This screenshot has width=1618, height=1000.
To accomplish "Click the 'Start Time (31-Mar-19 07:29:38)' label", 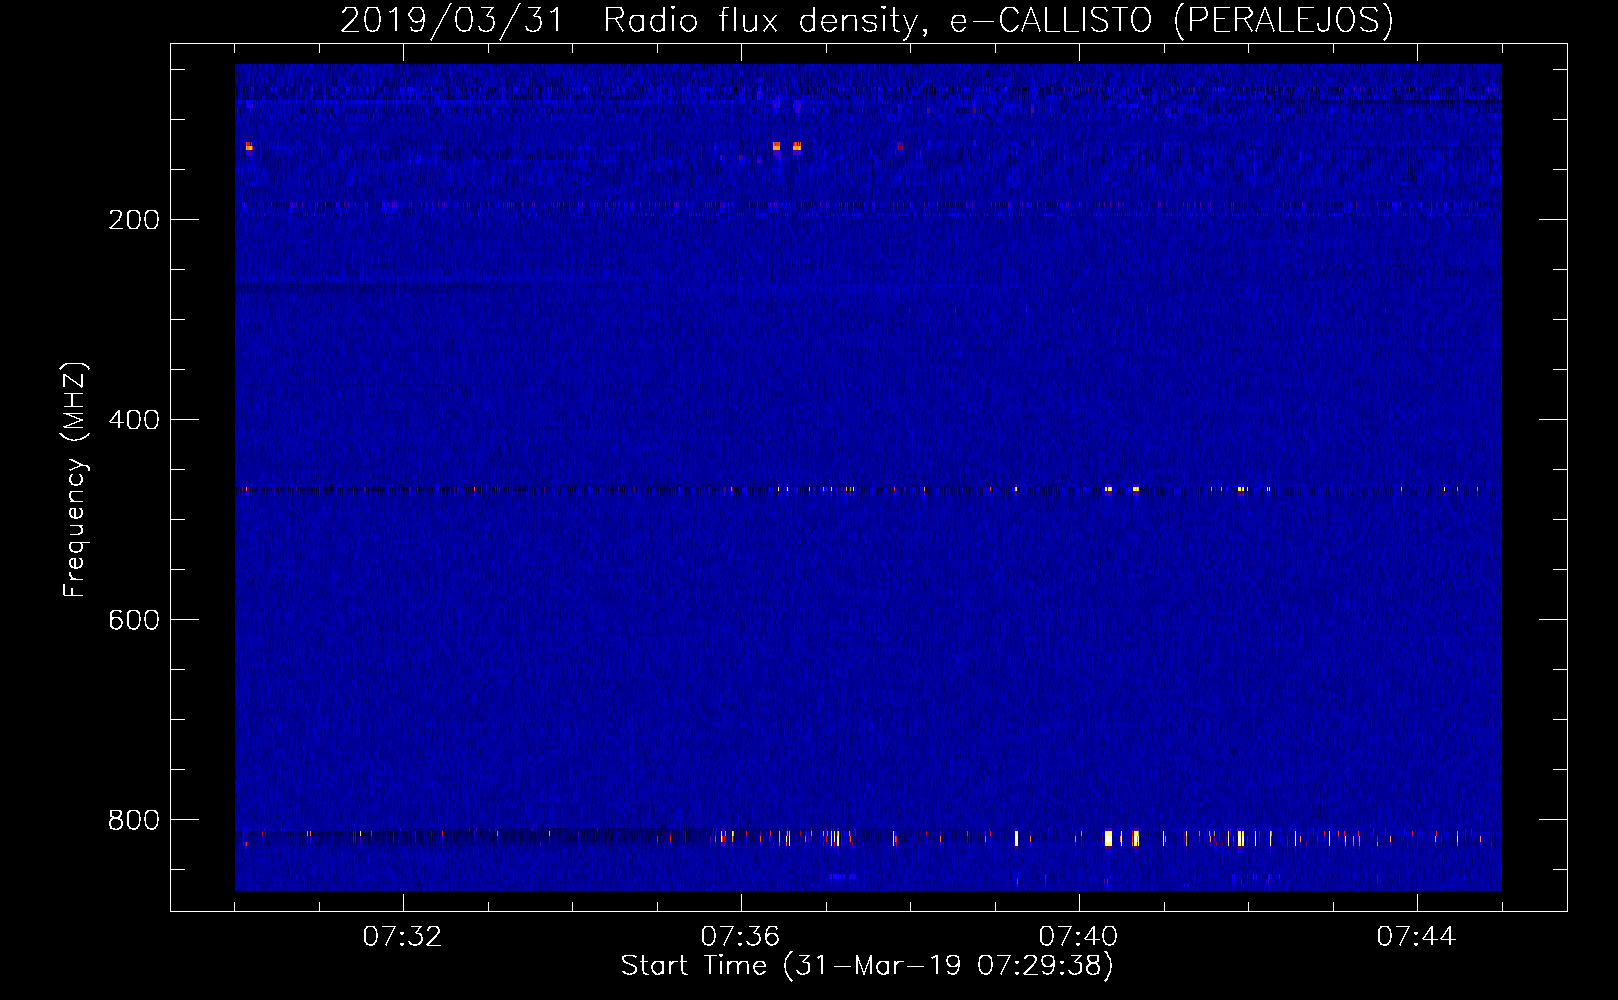I will (867, 966).
